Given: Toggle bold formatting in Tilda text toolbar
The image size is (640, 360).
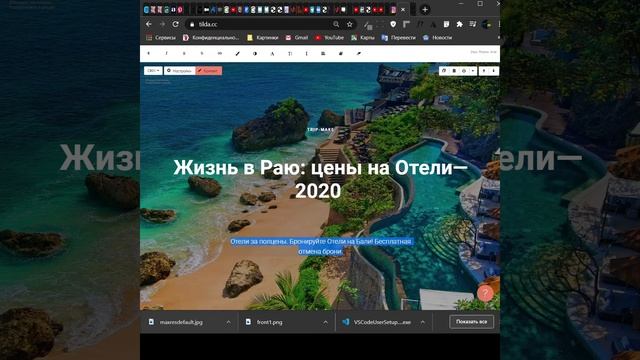Looking at the screenshot, I should (x=149, y=53).
